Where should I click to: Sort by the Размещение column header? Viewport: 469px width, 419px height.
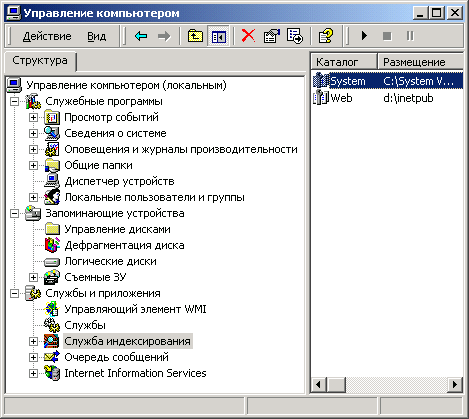pyautogui.click(x=420, y=62)
